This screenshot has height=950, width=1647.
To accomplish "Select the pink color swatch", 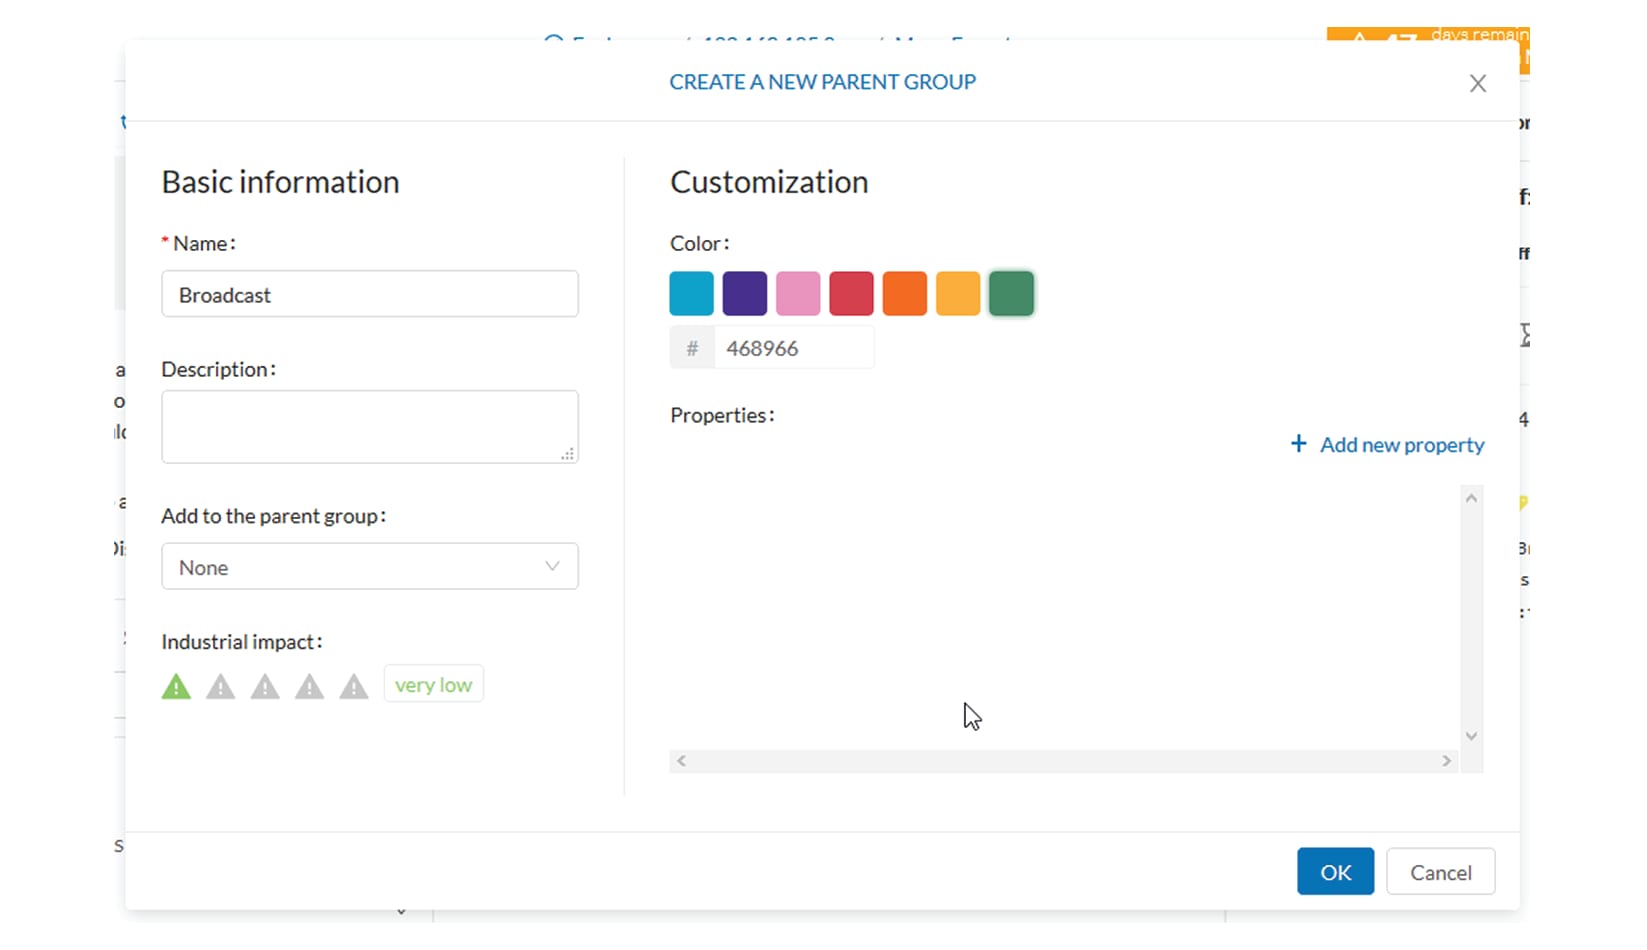I will (798, 294).
